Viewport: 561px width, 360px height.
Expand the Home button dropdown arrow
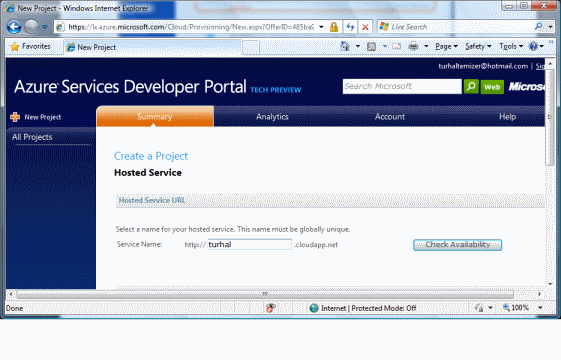click(357, 46)
